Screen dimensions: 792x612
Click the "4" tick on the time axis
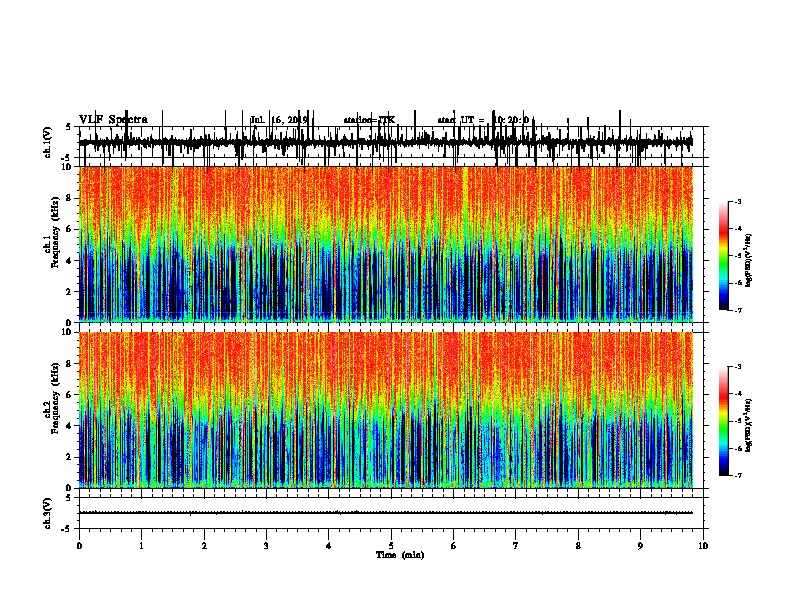coord(329,546)
